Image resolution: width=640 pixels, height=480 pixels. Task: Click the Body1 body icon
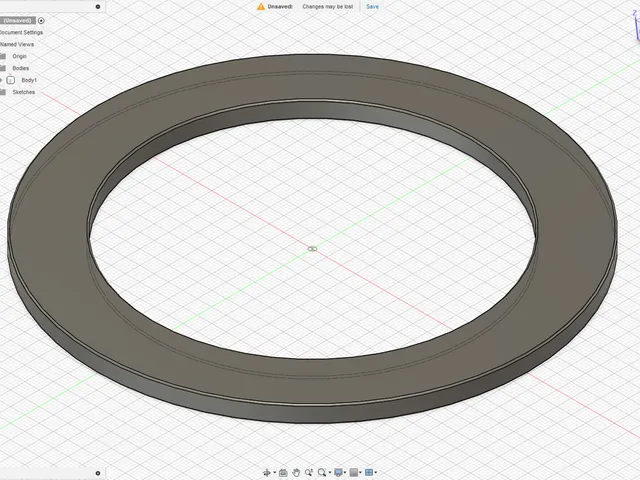pyautogui.click(x=11, y=80)
